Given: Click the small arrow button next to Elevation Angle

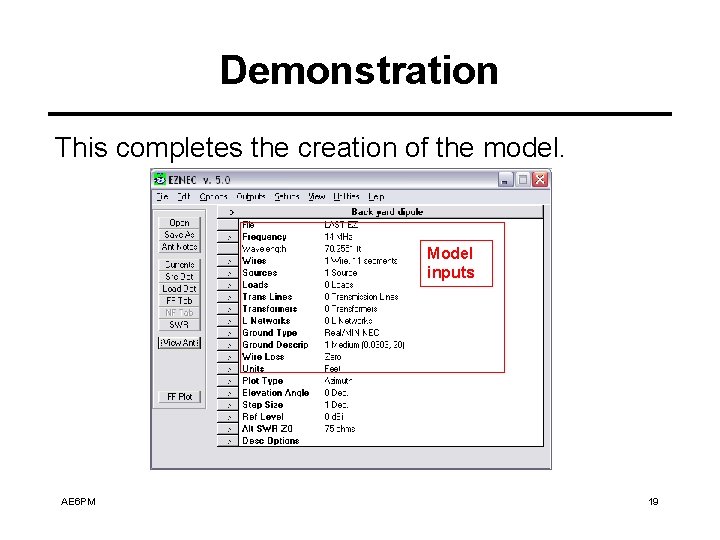Looking at the screenshot, I should pos(228,393).
